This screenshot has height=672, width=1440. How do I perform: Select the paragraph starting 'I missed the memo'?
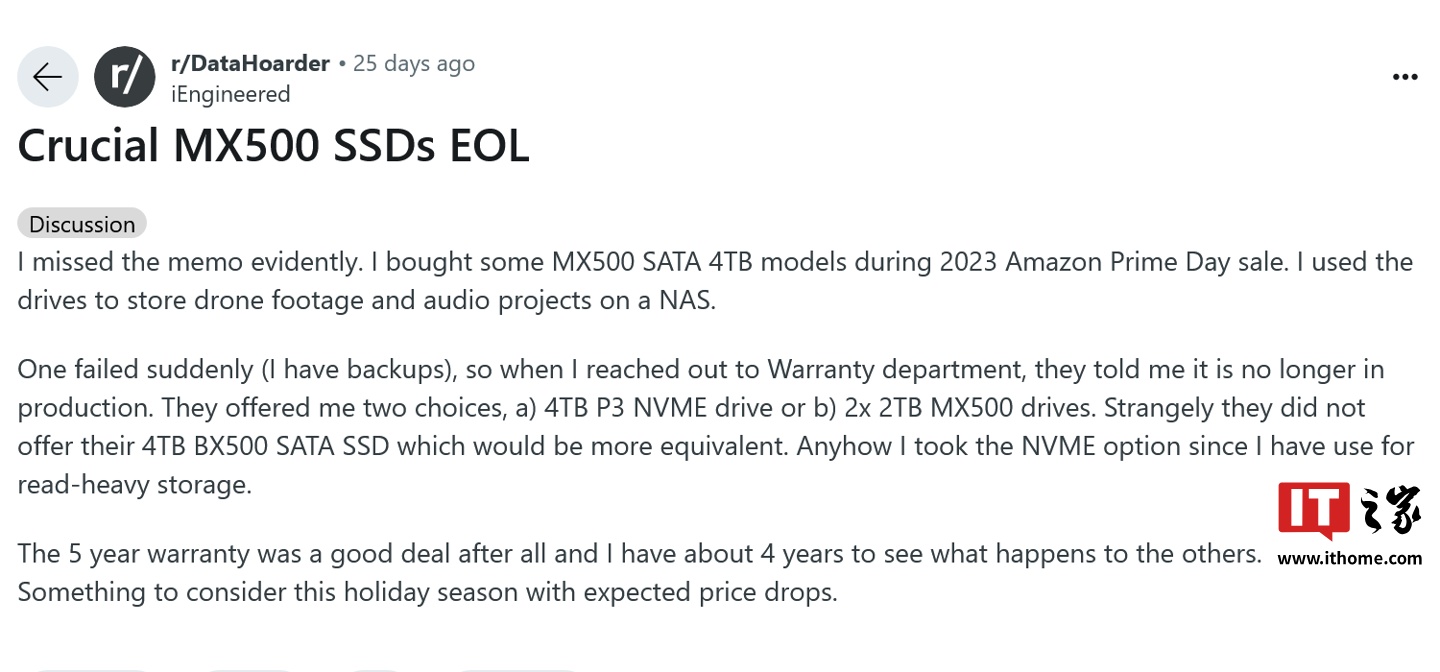point(715,281)
